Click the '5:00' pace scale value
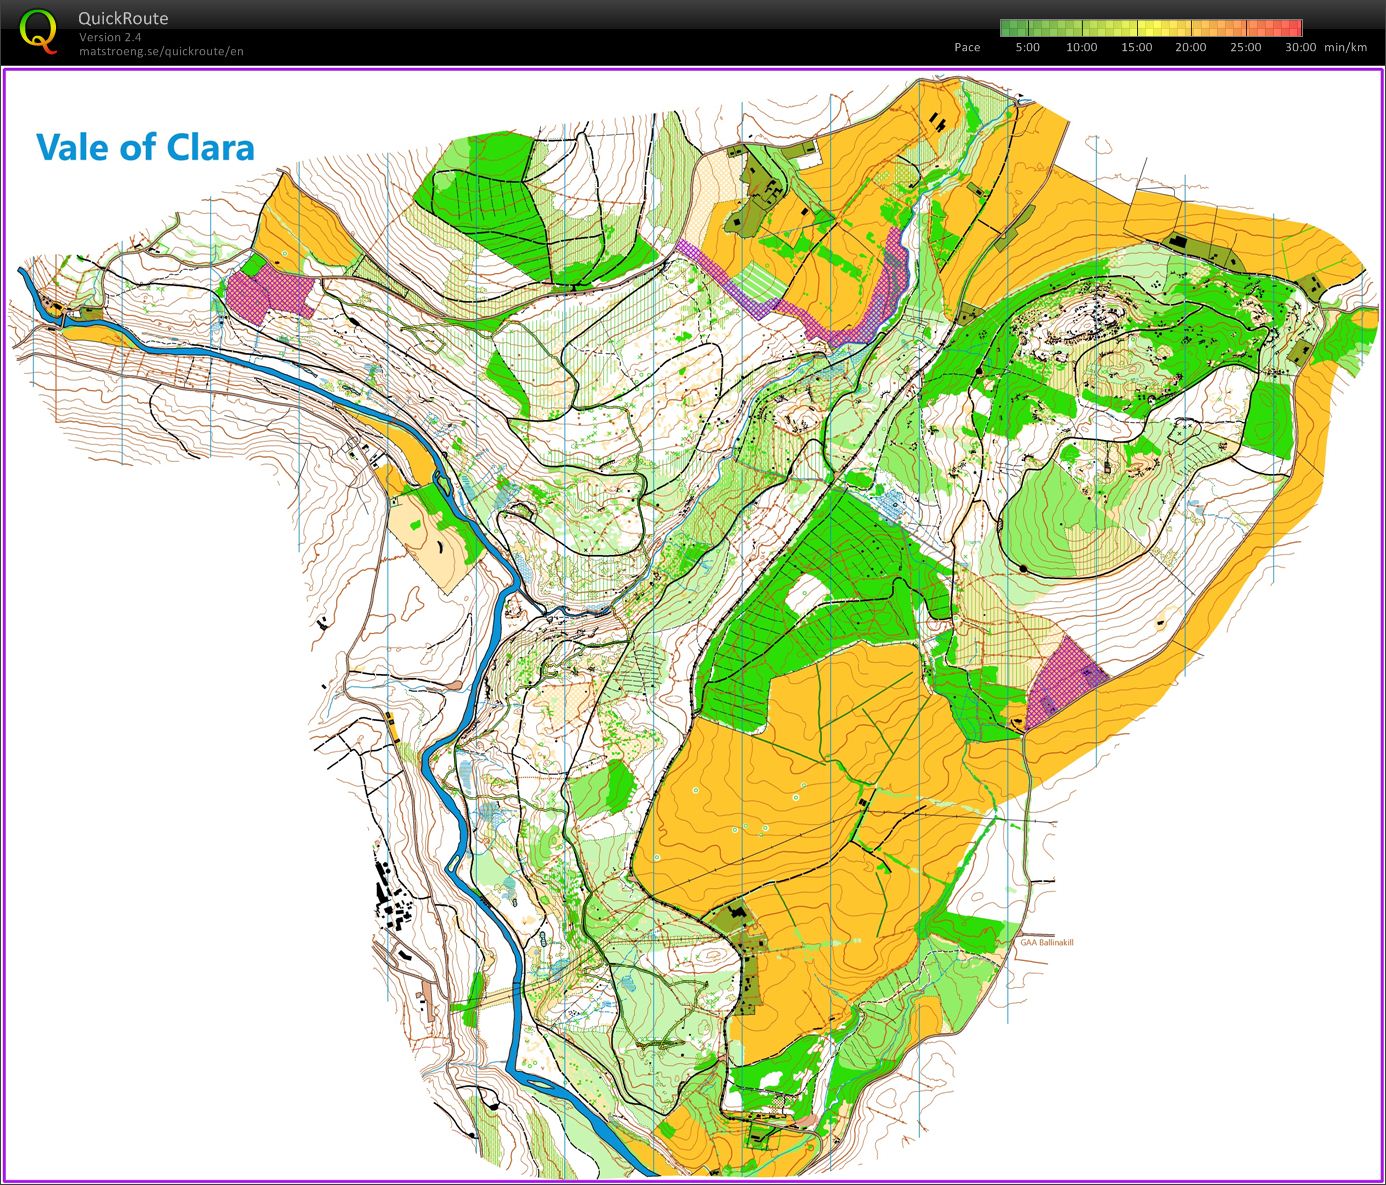Image resolution: width=1386 pixels, height=1185 pixels. [x=1027, y=47]
